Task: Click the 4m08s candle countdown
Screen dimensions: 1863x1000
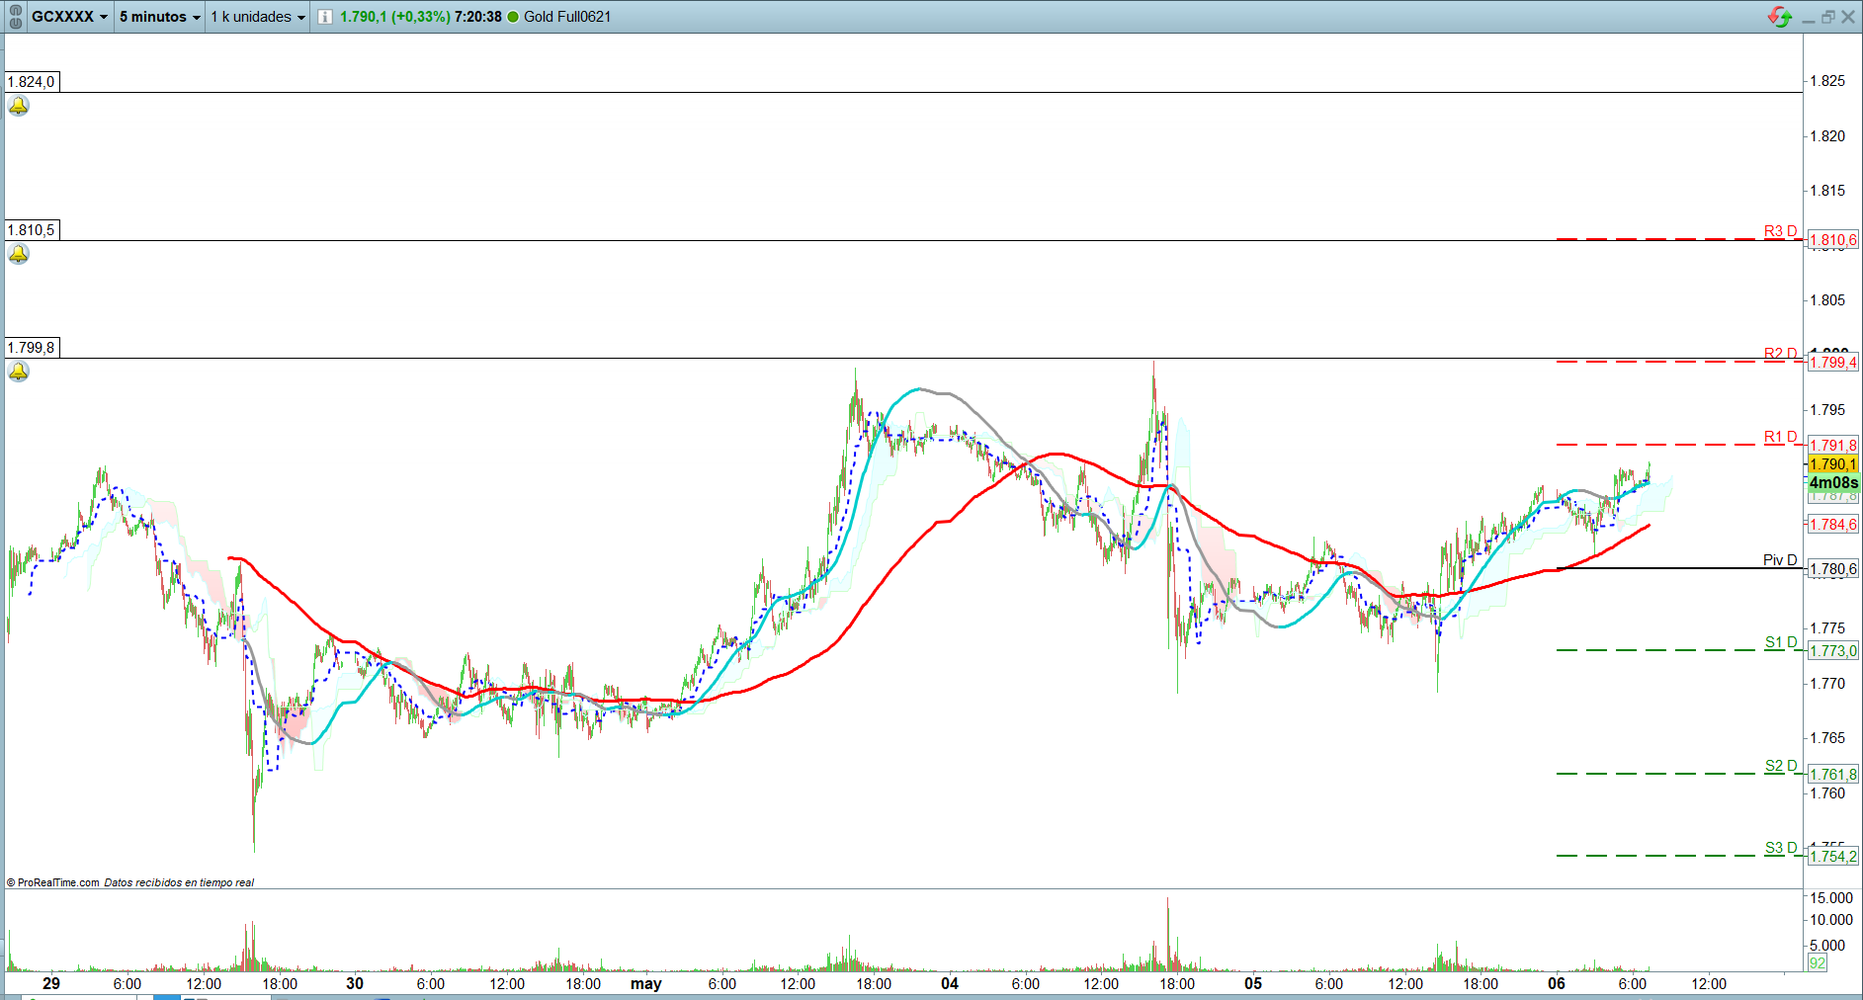Action: pos(1833,483)
